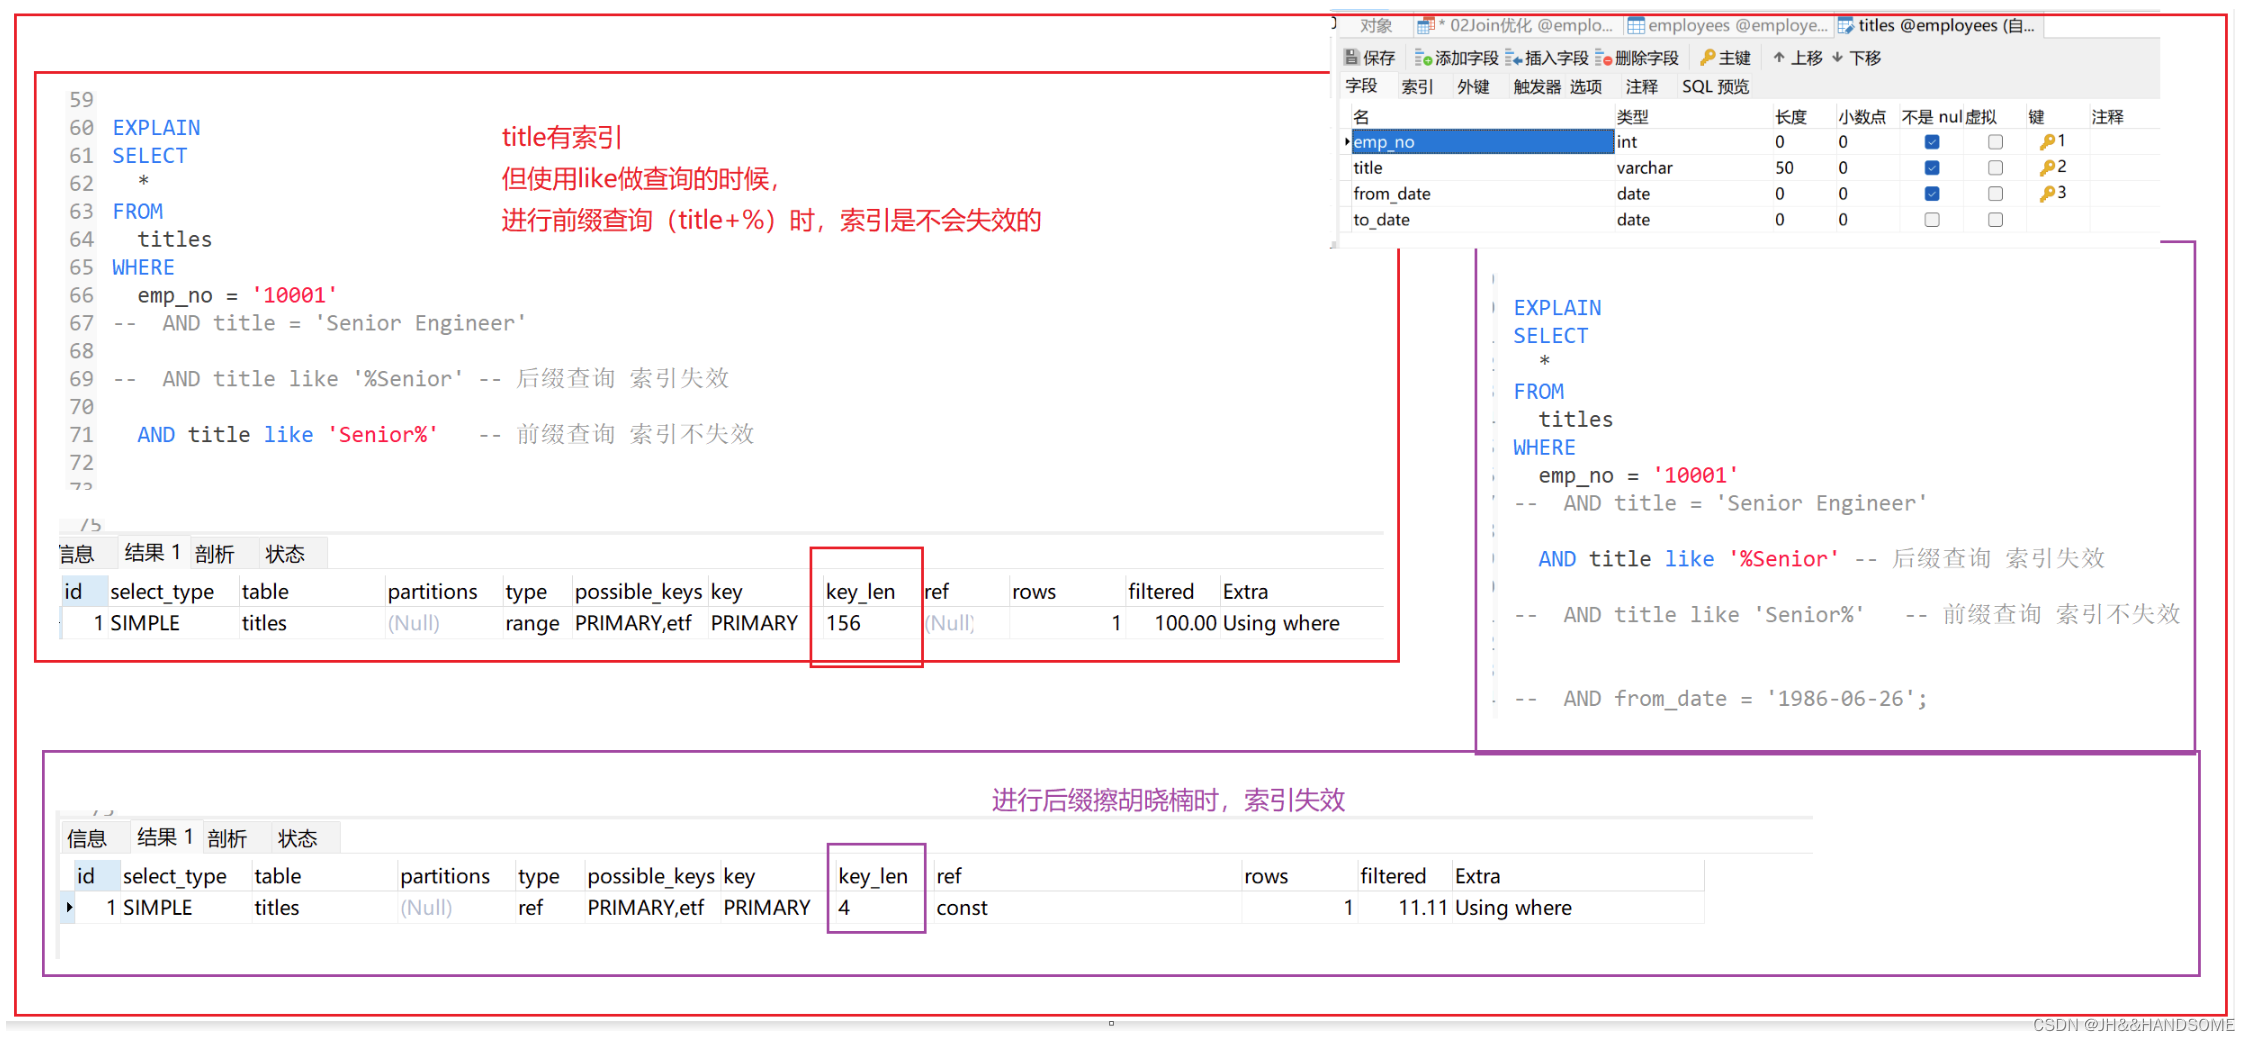Click the 主键 primary key icon in toolbar
This screenshot has height=1041, width=2250.
point(1707,58)
